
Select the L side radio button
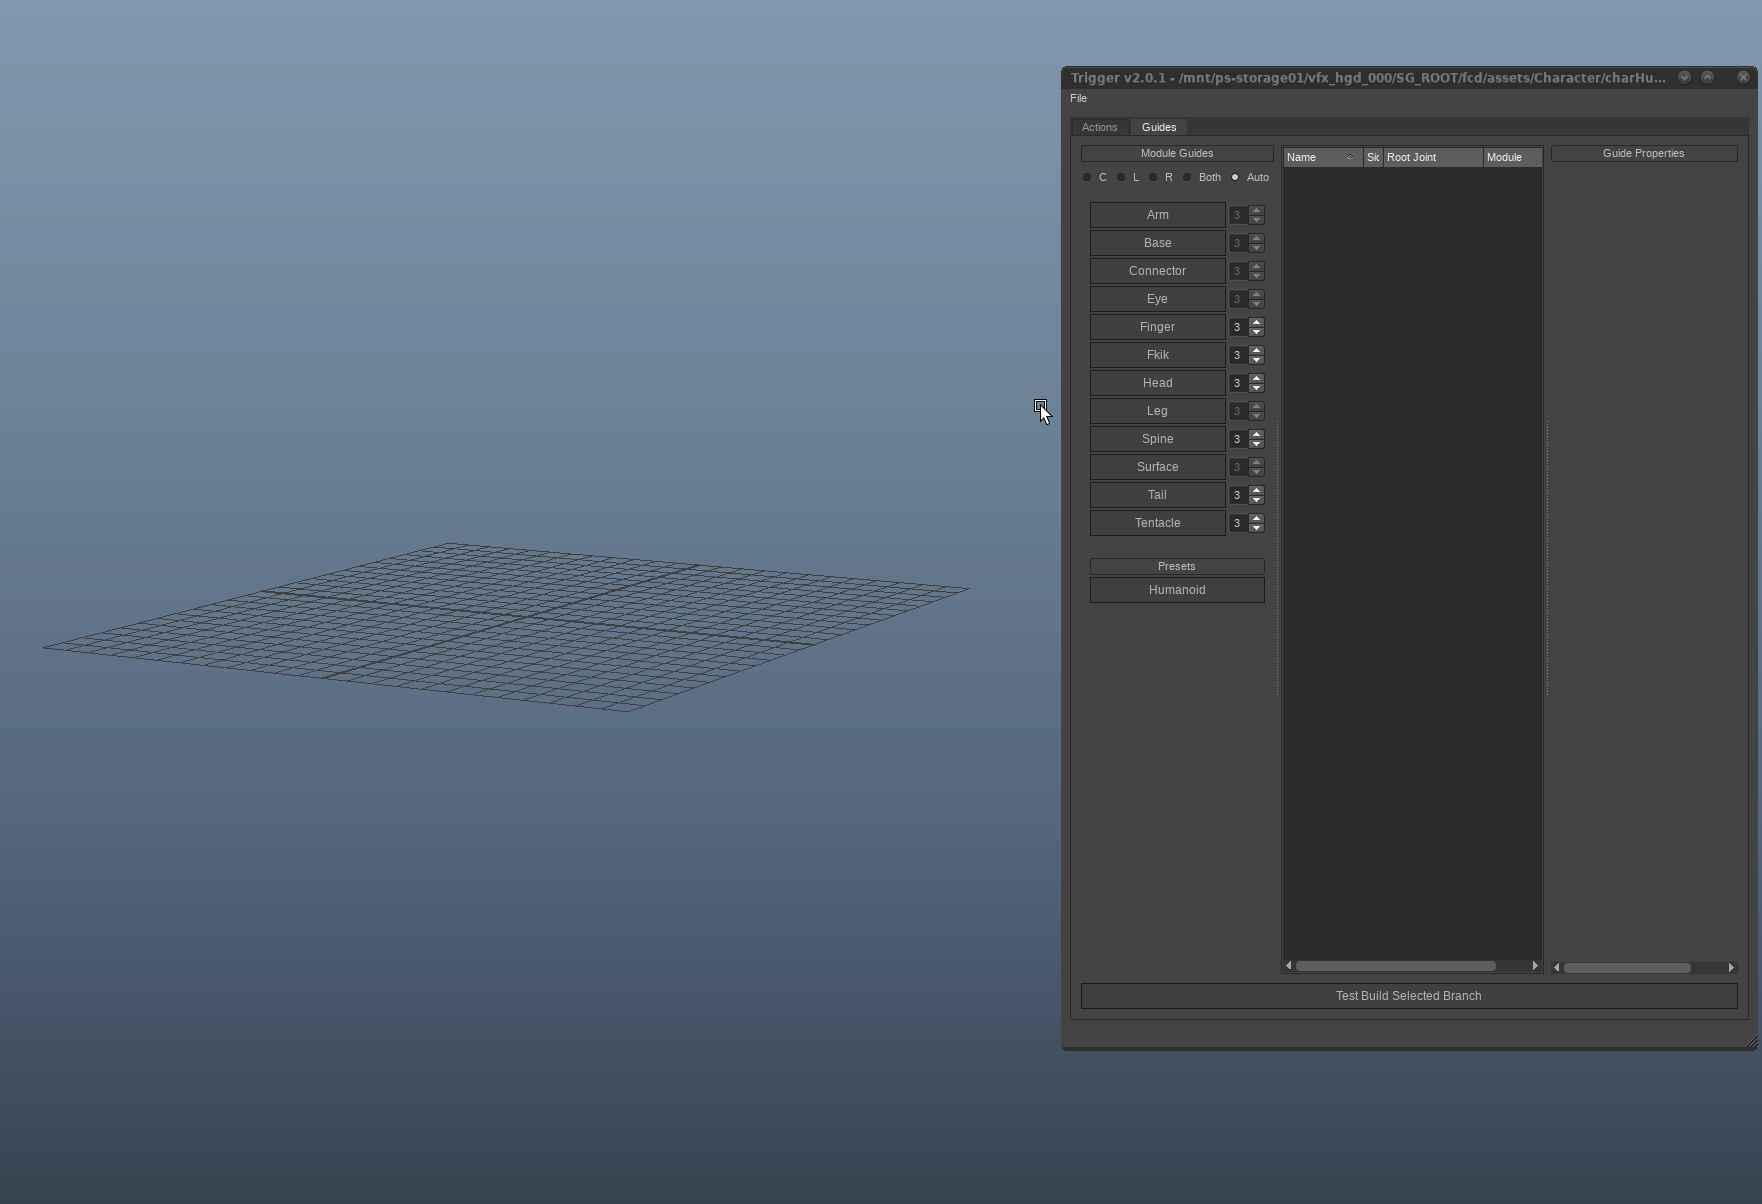point(1121,177)
